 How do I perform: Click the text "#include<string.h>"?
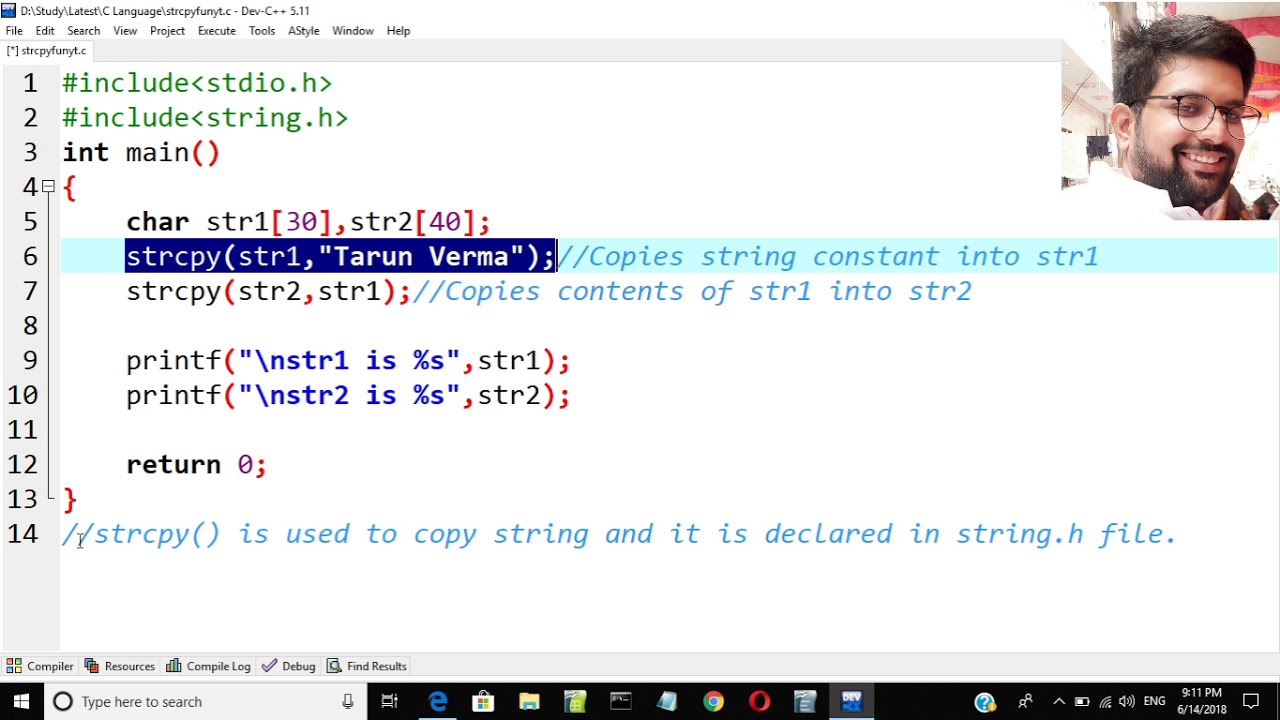click(205, 118)
